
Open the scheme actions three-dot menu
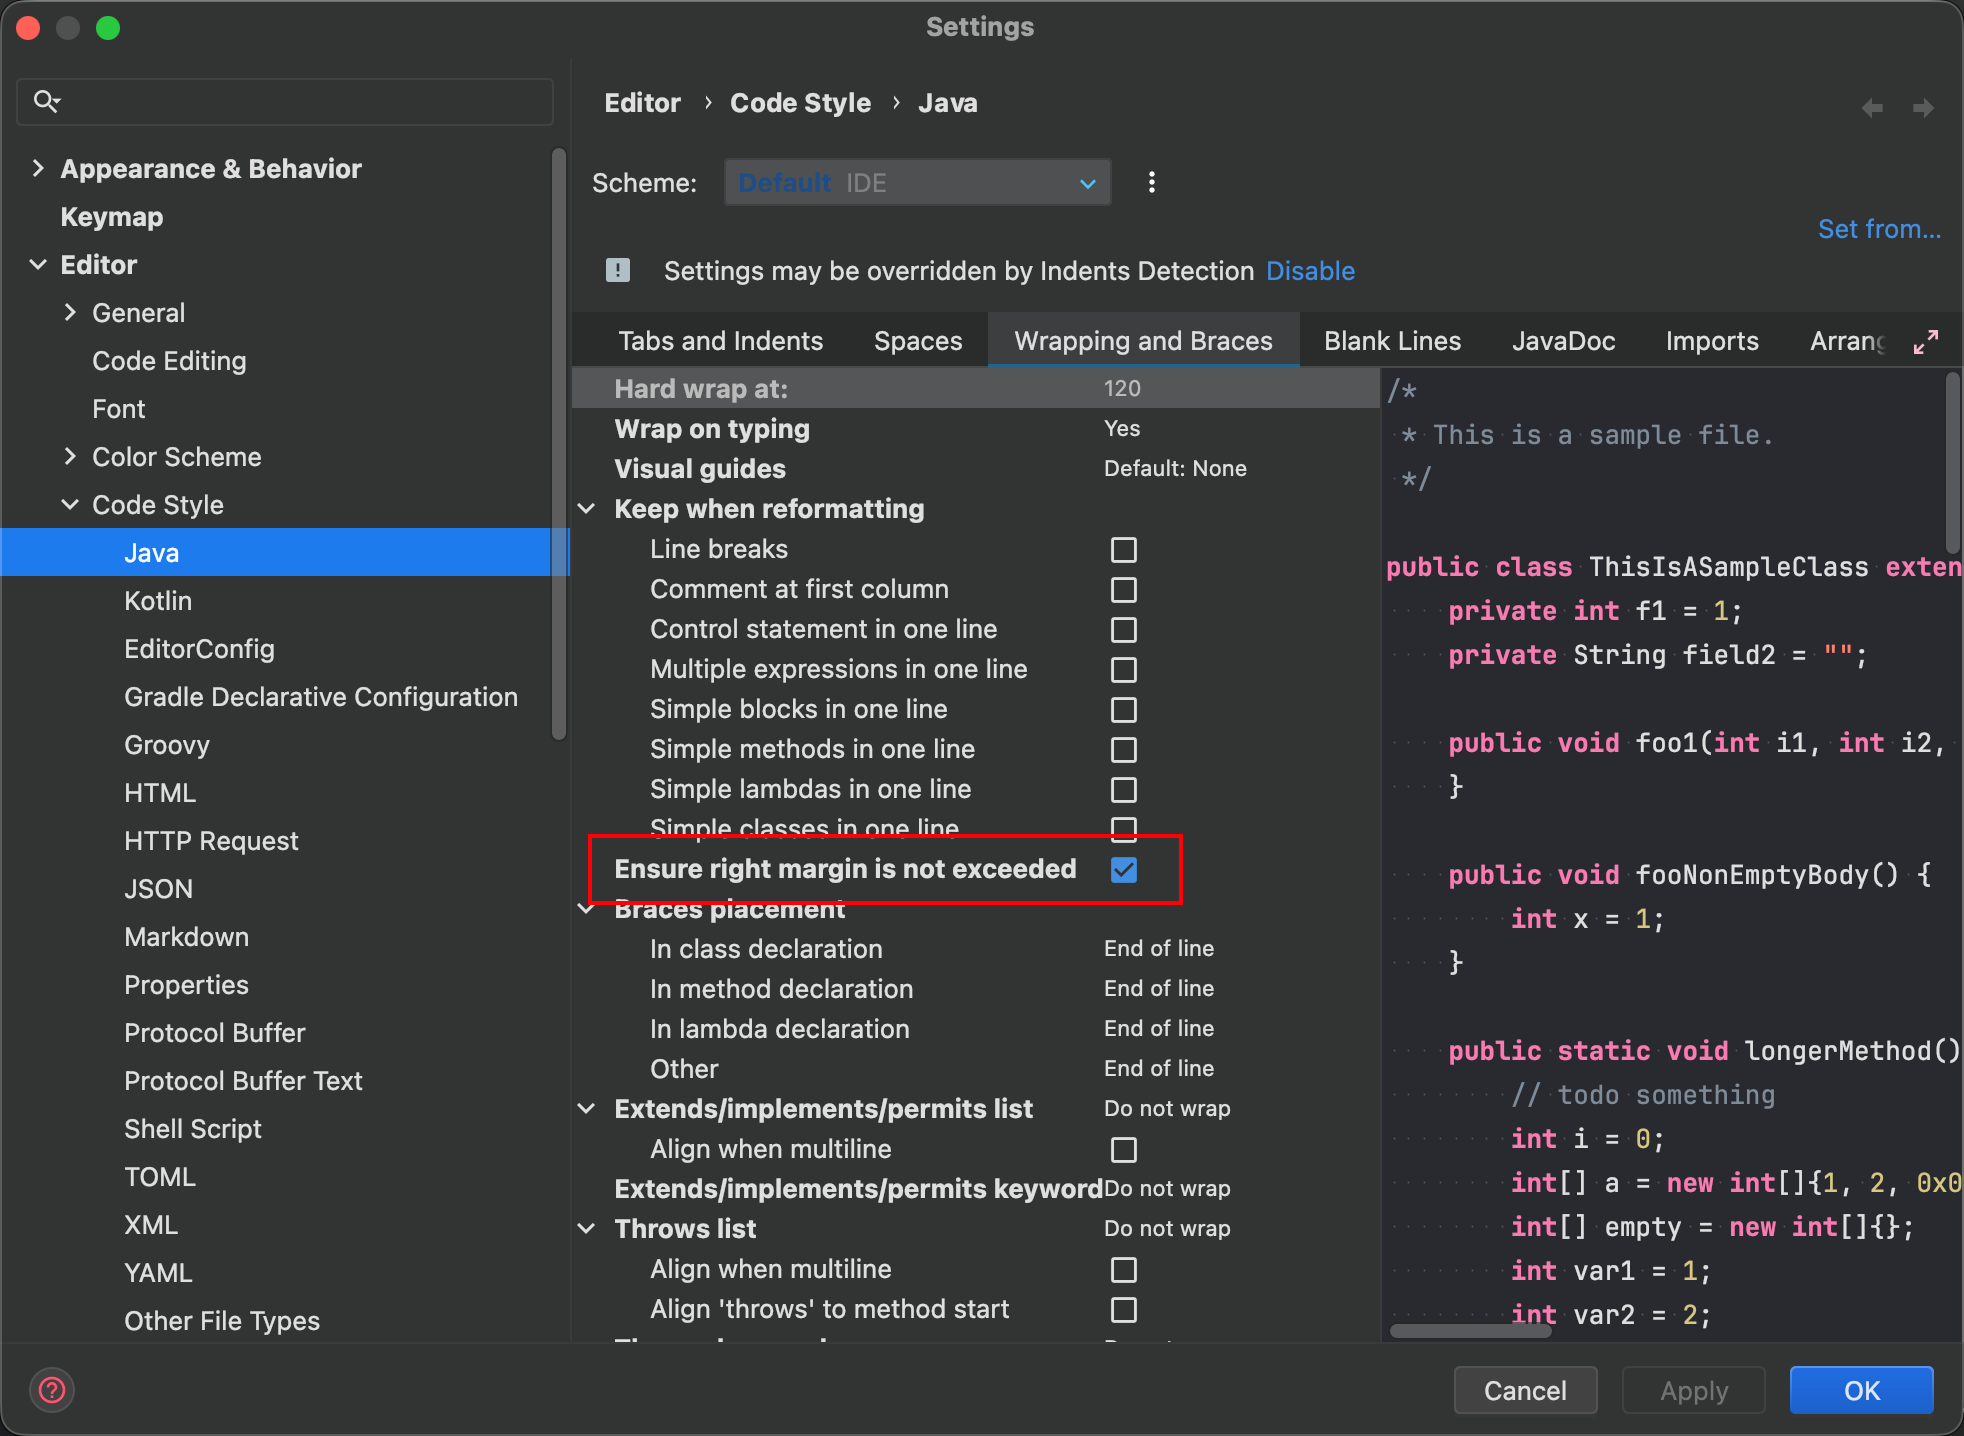1152,182
